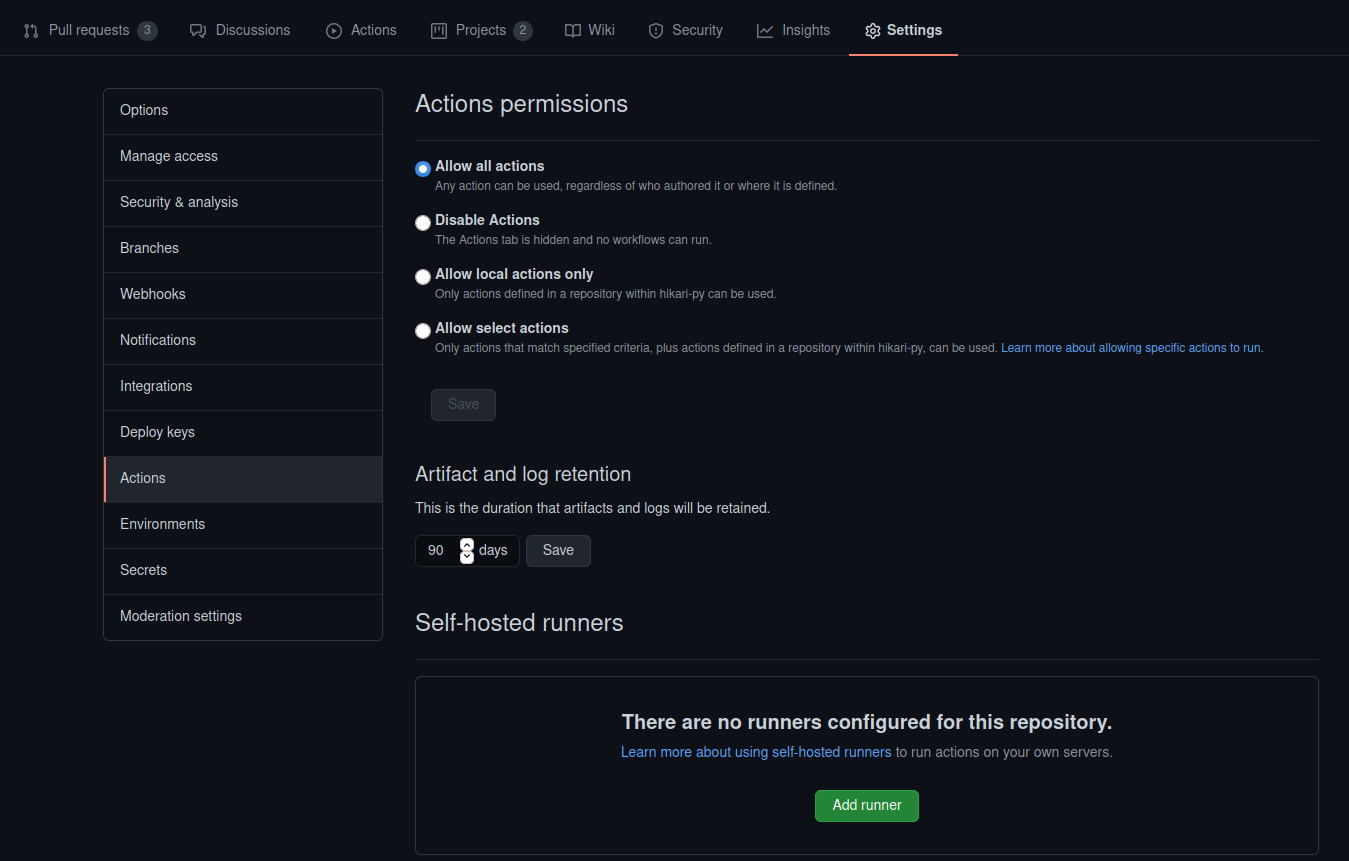The width and height of the screenshot is (1349, 861).
Task: Click the Settings gear icon
Action: pyautogui.click(x=873, y=30)
